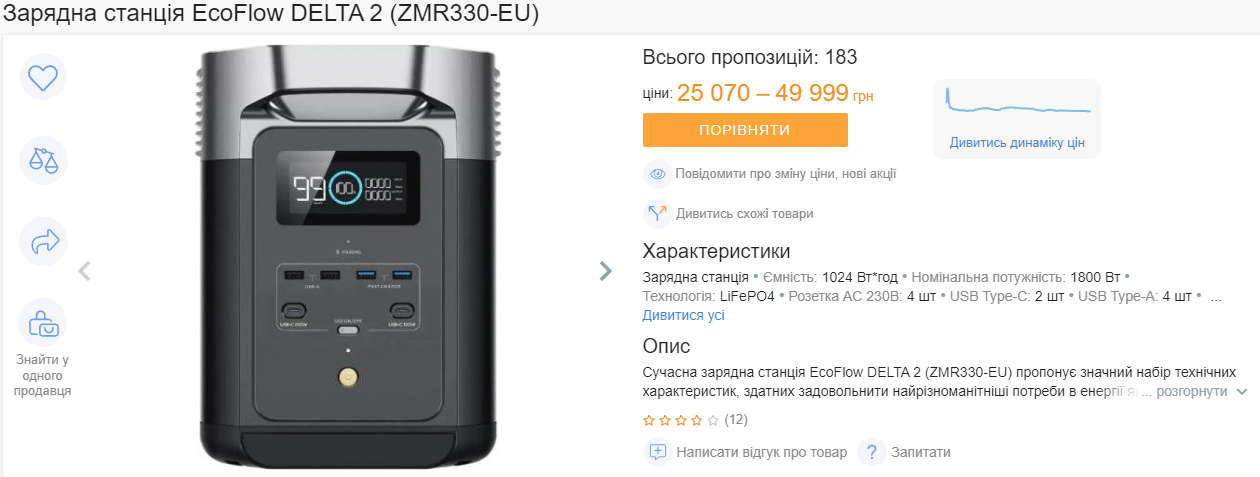Image resolution: width=1260 pixels, height=477 pixels.
Task: Add to comparison with scales icon
Action: tap(43, 158)
